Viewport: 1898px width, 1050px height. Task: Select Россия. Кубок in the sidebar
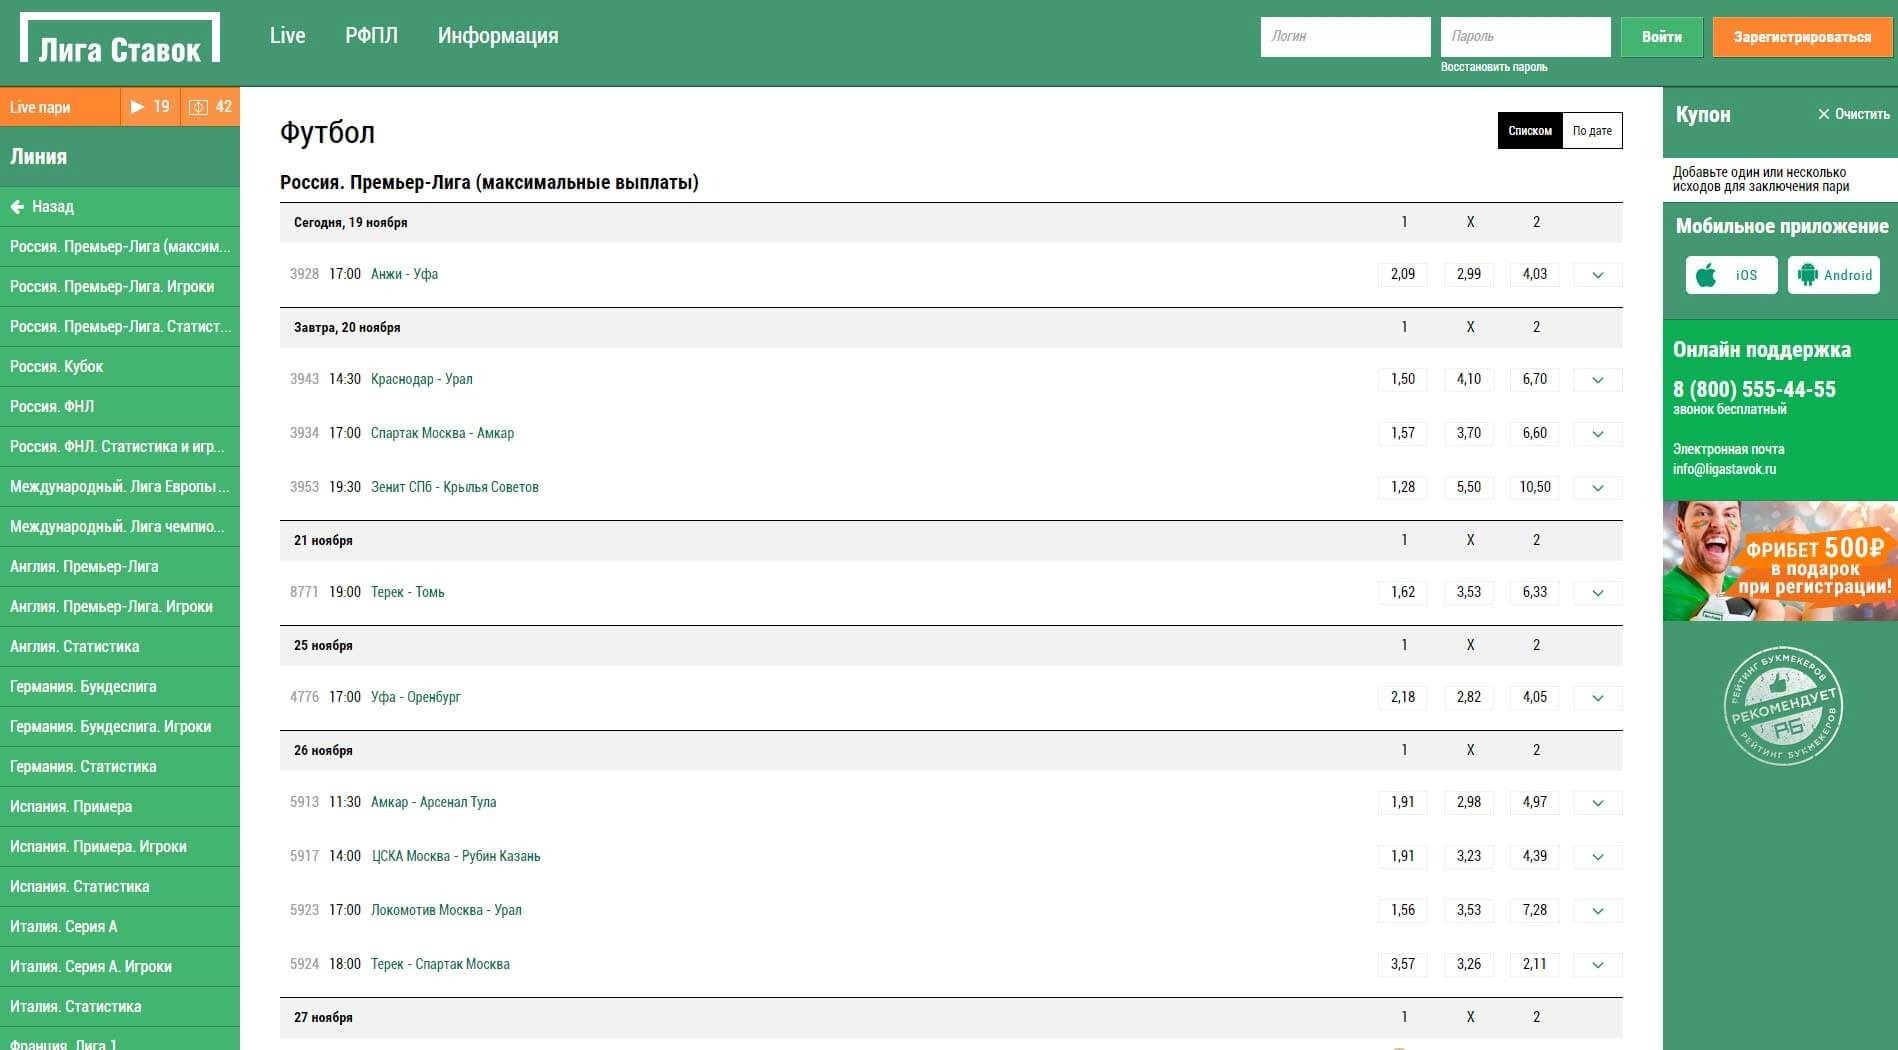[120, 367]
